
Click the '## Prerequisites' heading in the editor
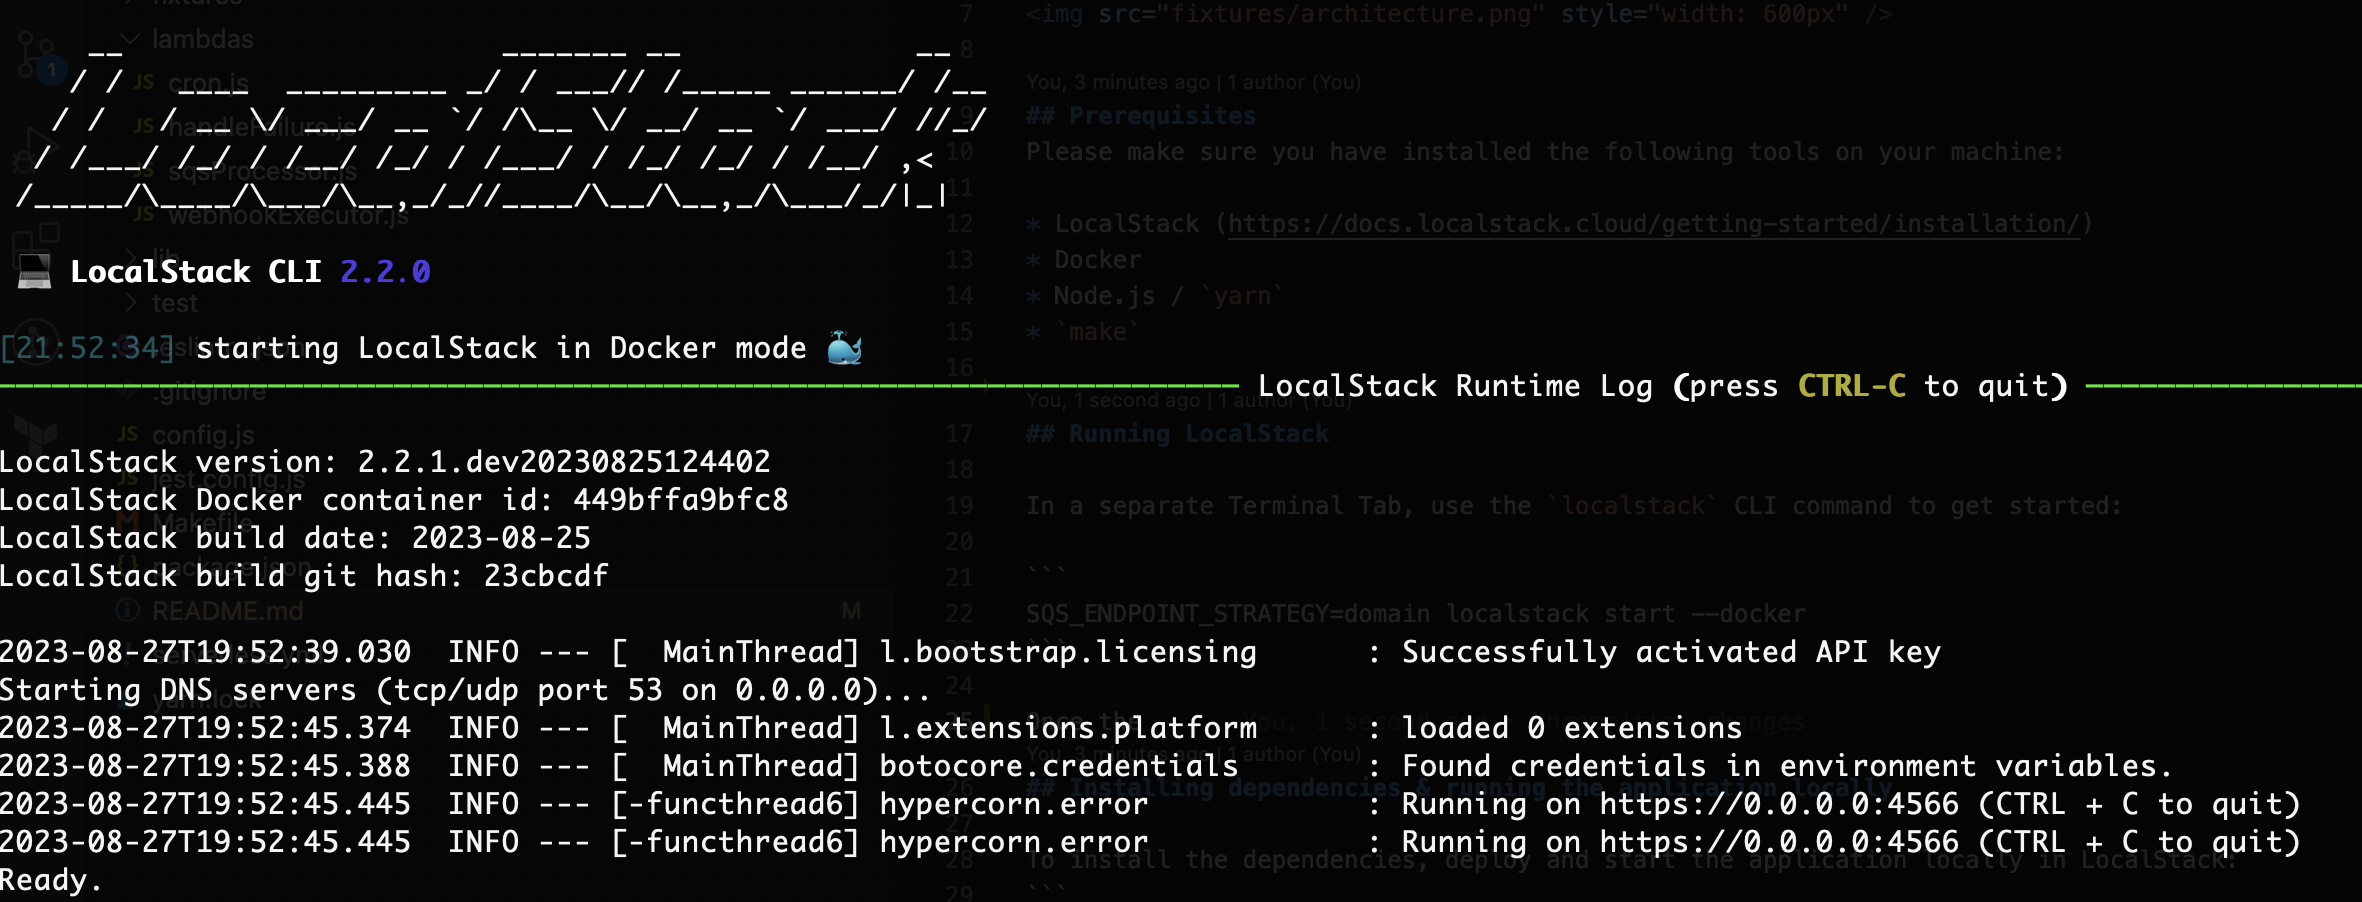click(x=1141, y=116)
